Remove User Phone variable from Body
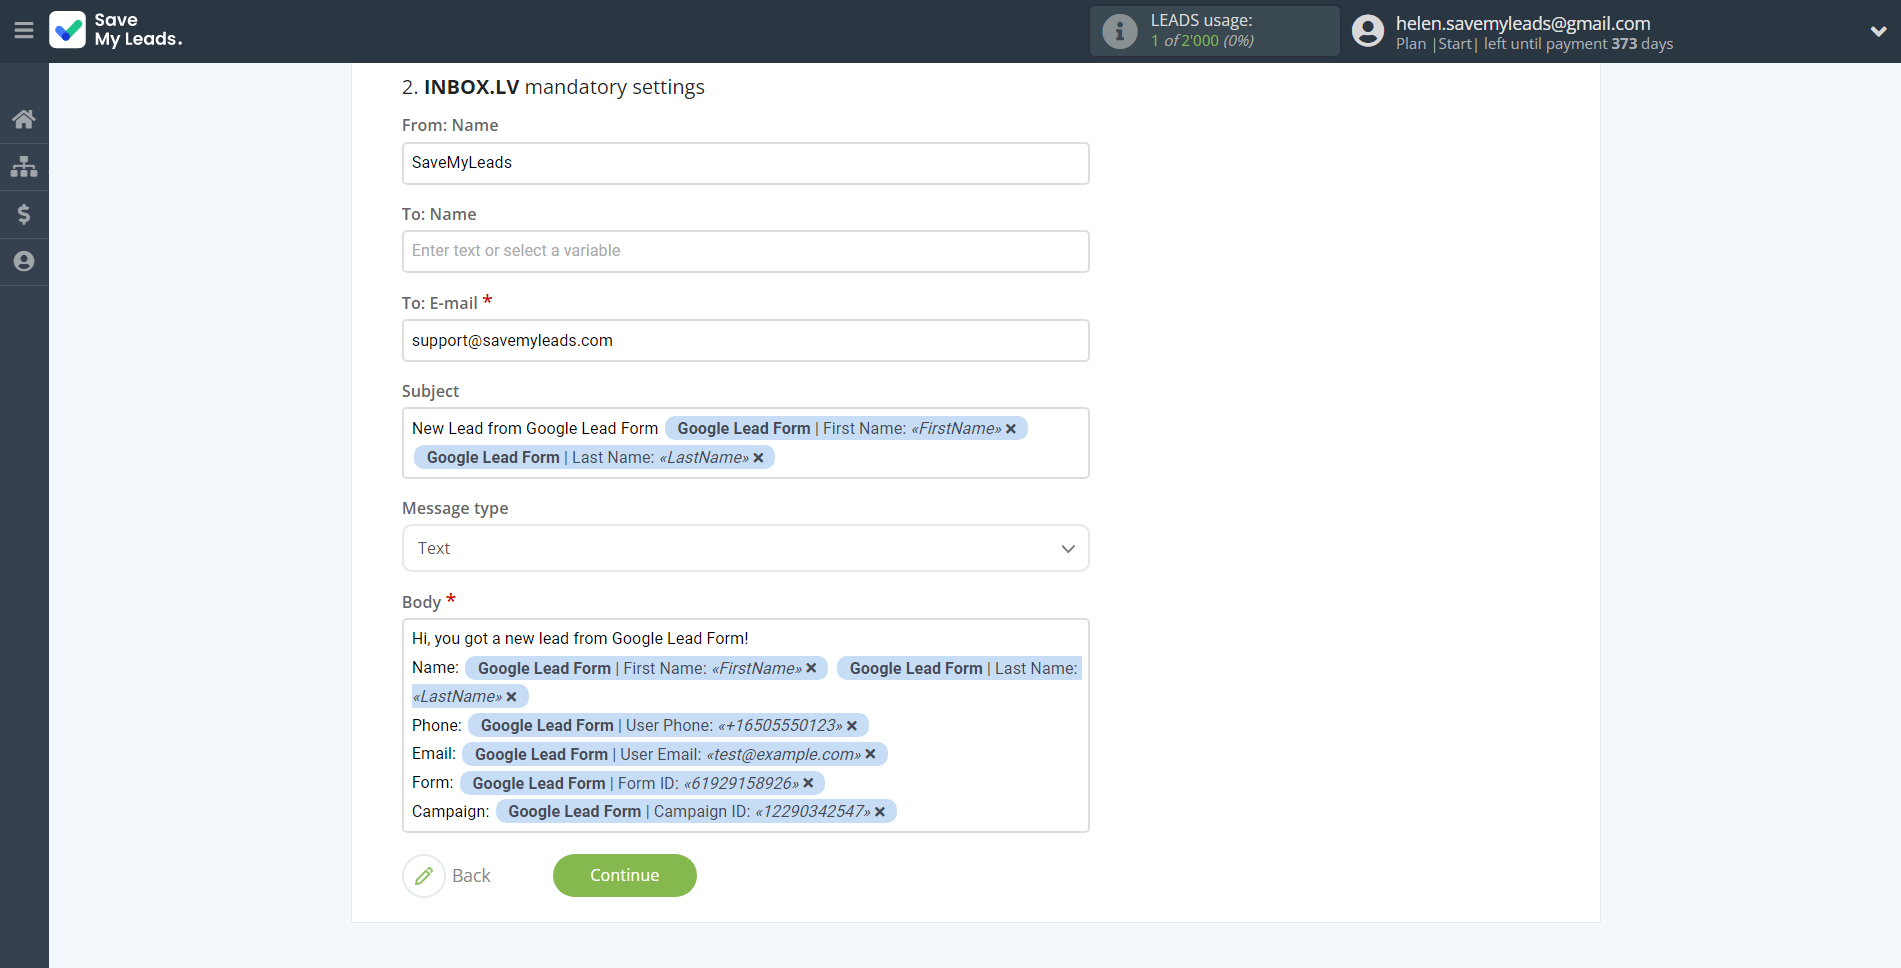 click(x=852, y=726)
